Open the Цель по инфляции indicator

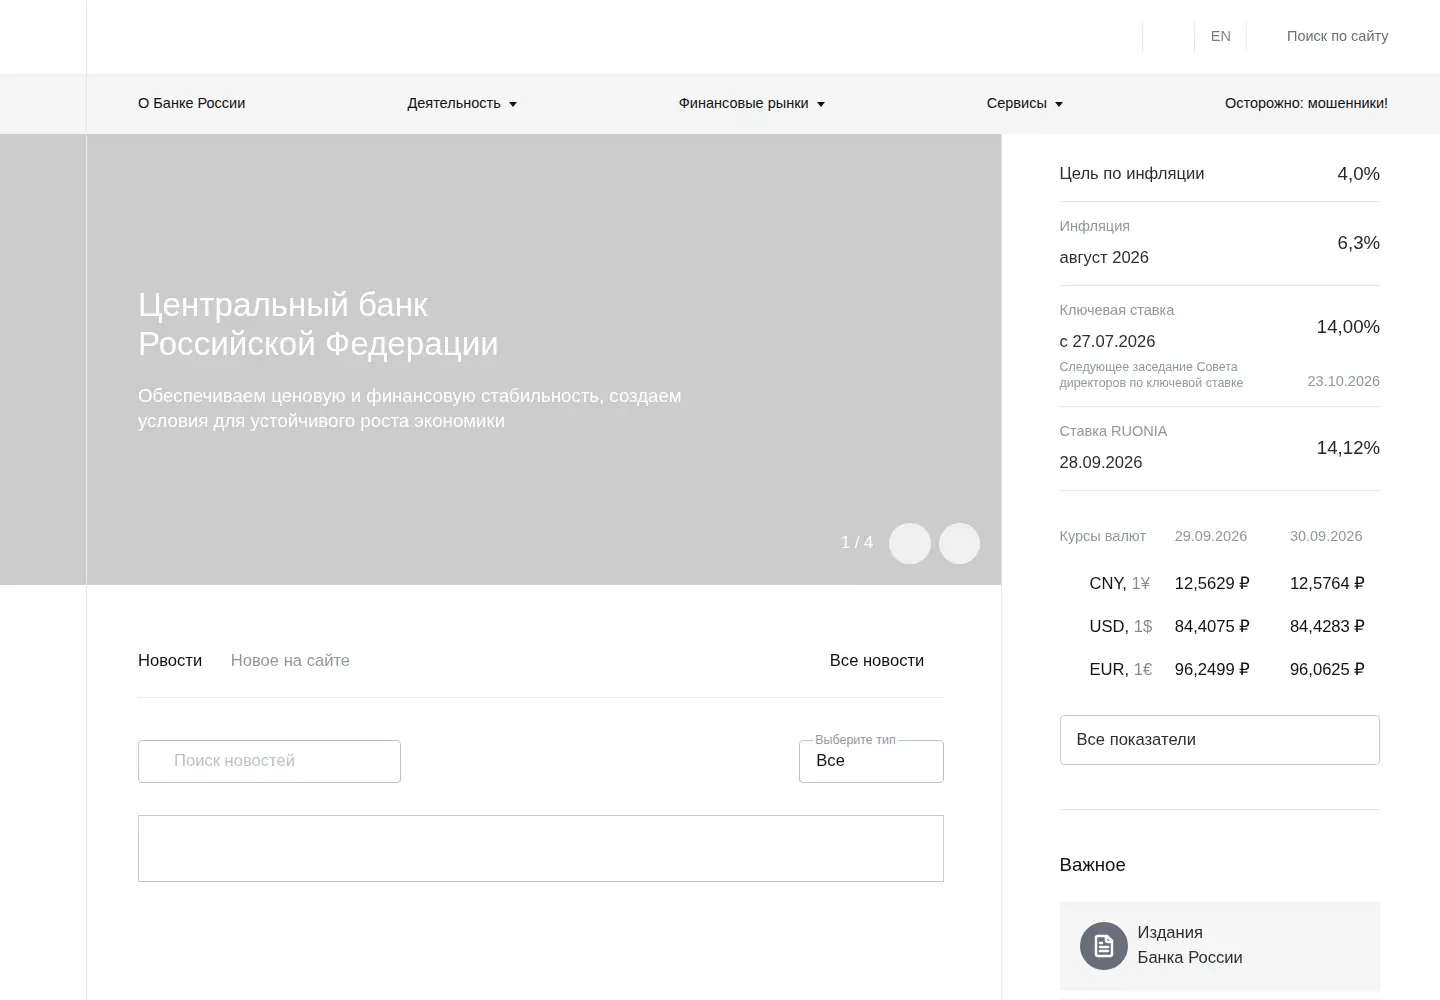coord(1220,174)
